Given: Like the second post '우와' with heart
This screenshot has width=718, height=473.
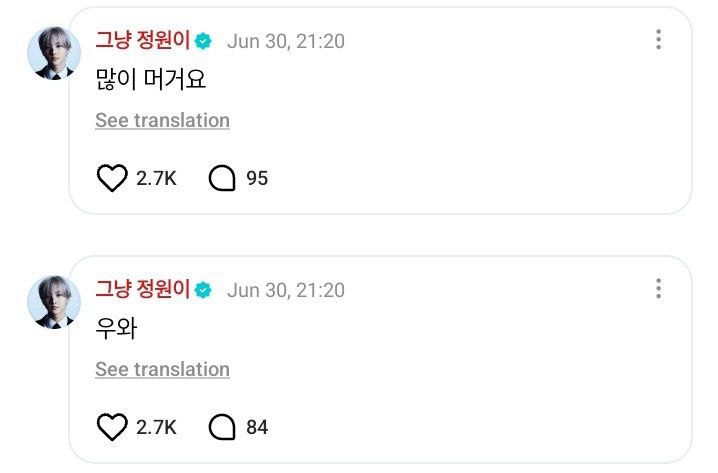Looking at the screenshot, I should [112, 427].
